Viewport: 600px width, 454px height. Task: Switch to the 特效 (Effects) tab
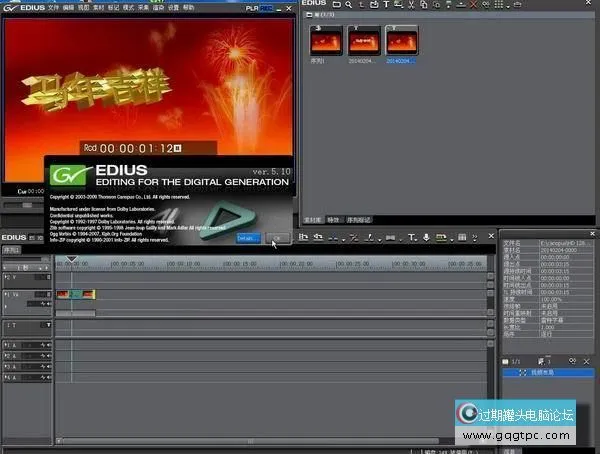(x=333, y=219)
